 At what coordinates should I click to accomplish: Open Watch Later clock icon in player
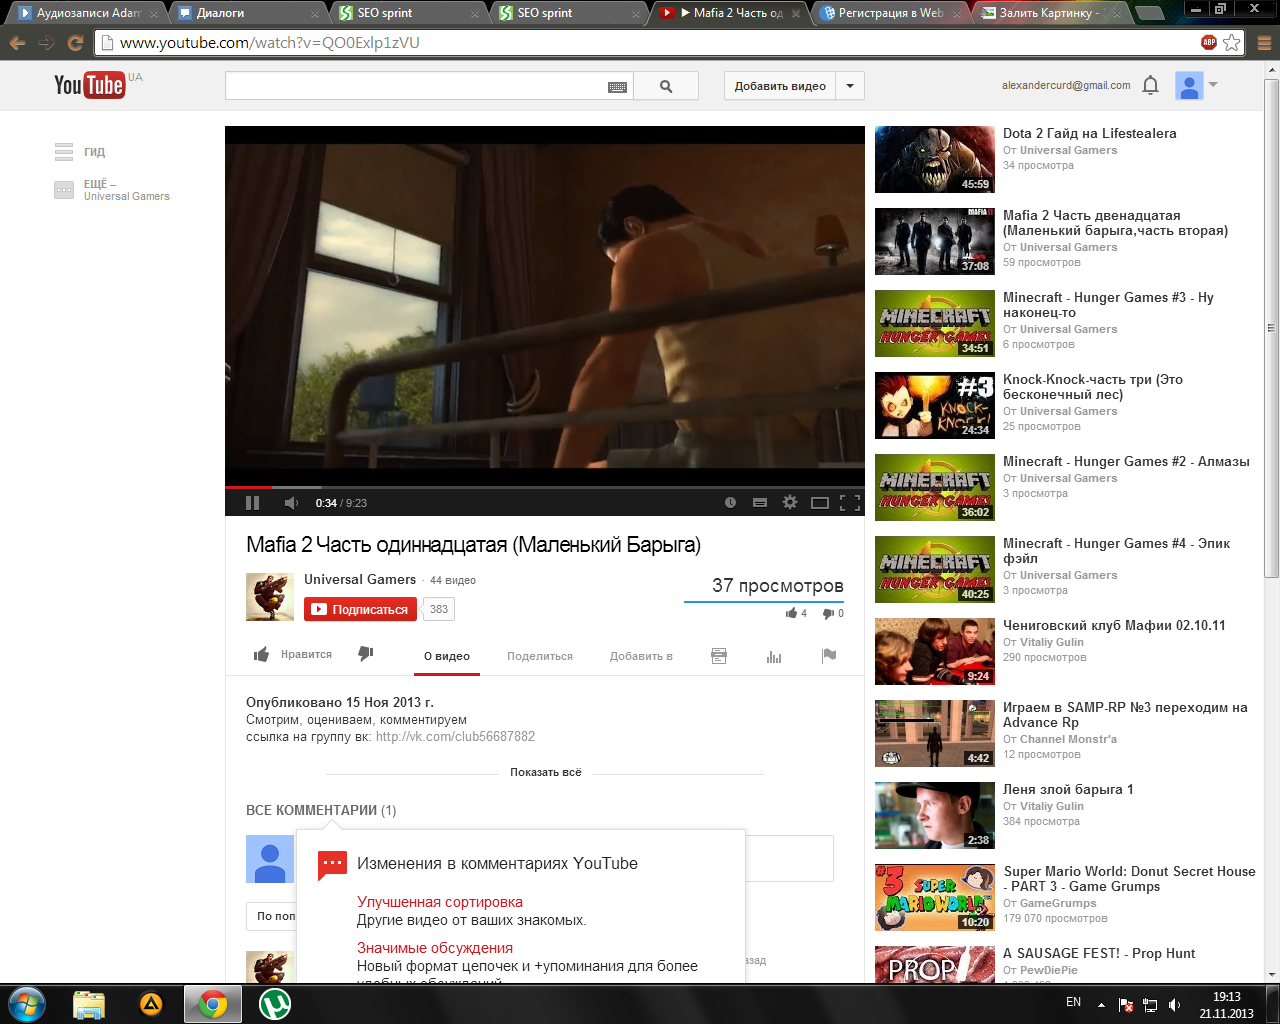tap(730, 503)
